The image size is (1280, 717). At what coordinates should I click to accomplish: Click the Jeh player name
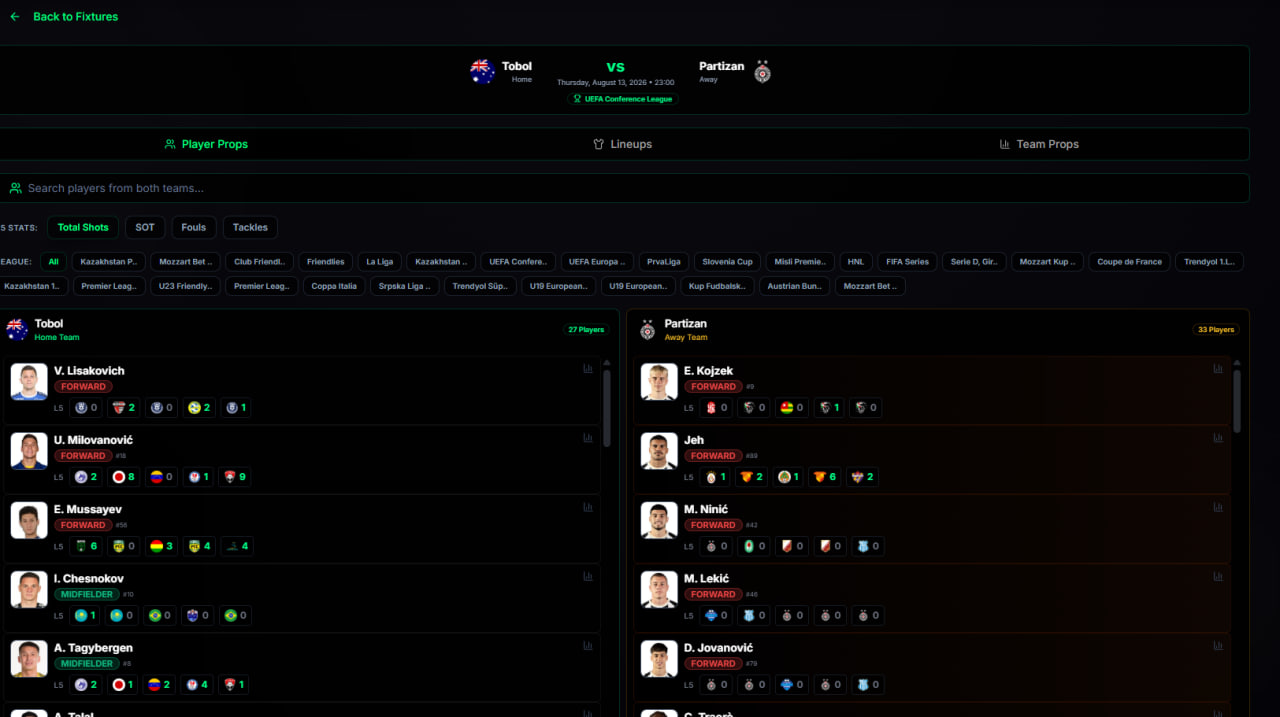click(694, 440)
